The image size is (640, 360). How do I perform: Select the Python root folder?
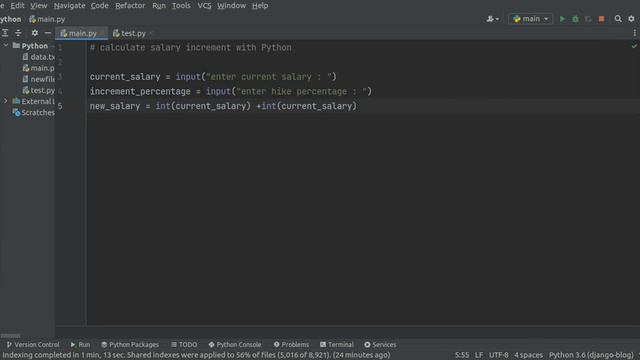point(31,46)
